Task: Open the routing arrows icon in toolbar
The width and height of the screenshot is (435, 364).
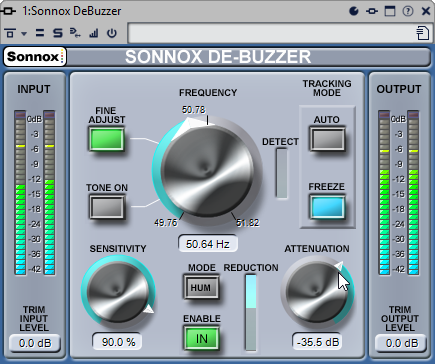Action: coord(75,33)
